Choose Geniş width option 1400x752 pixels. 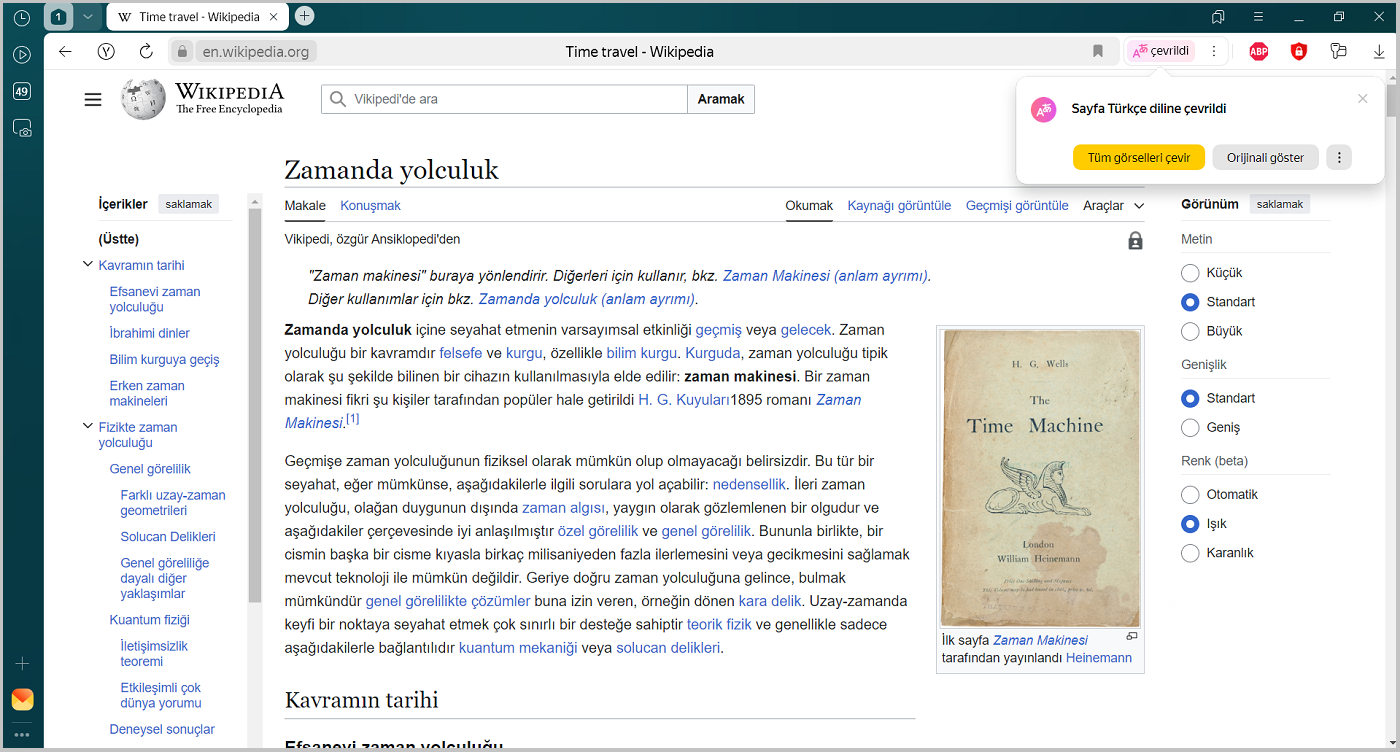(x=1190, y=428)
